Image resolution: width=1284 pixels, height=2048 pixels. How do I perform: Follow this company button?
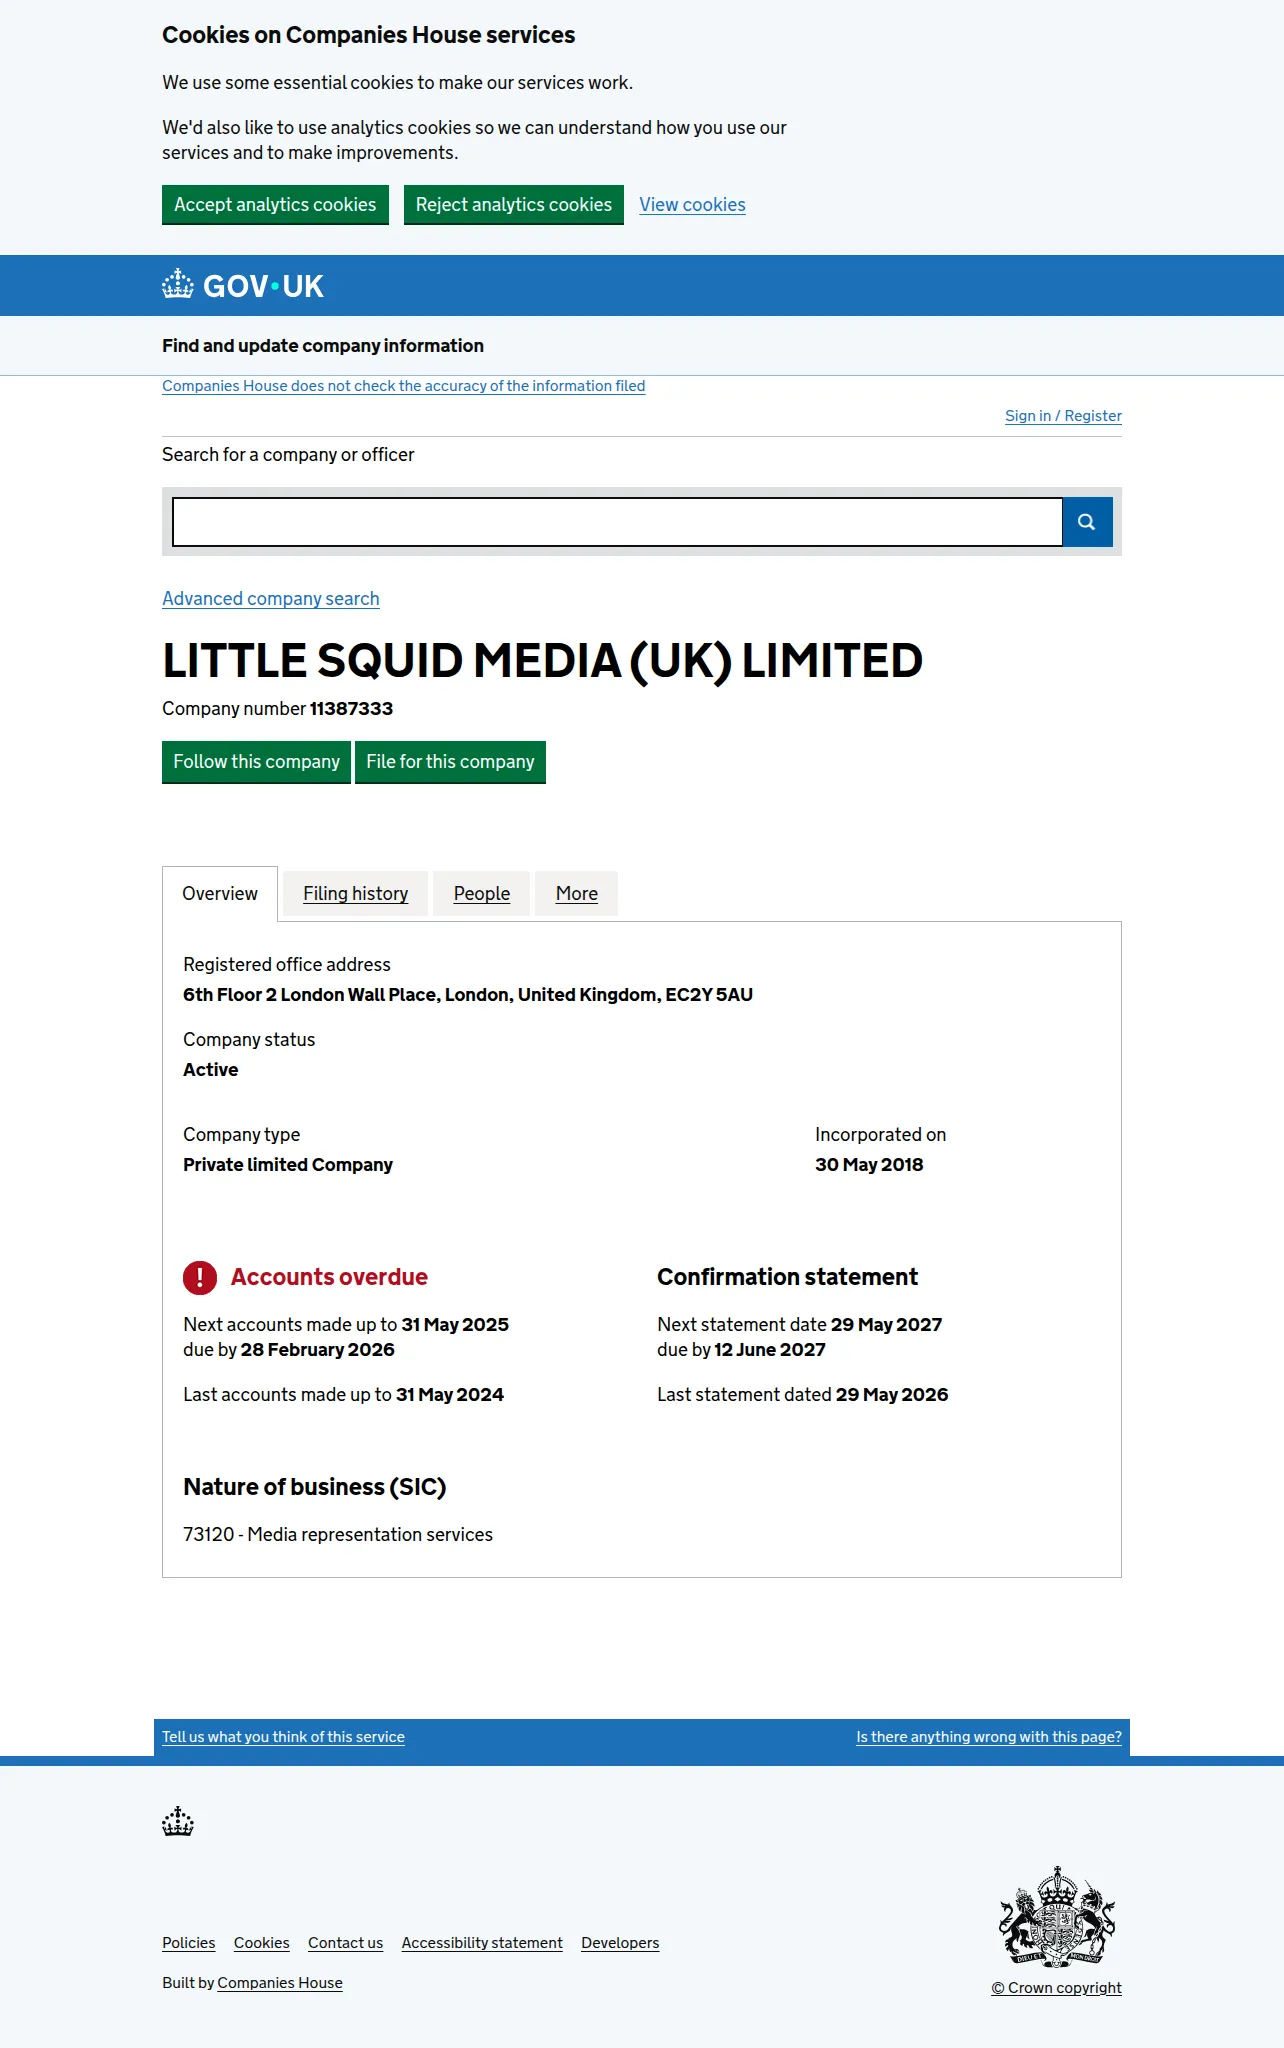pos(256,762)
